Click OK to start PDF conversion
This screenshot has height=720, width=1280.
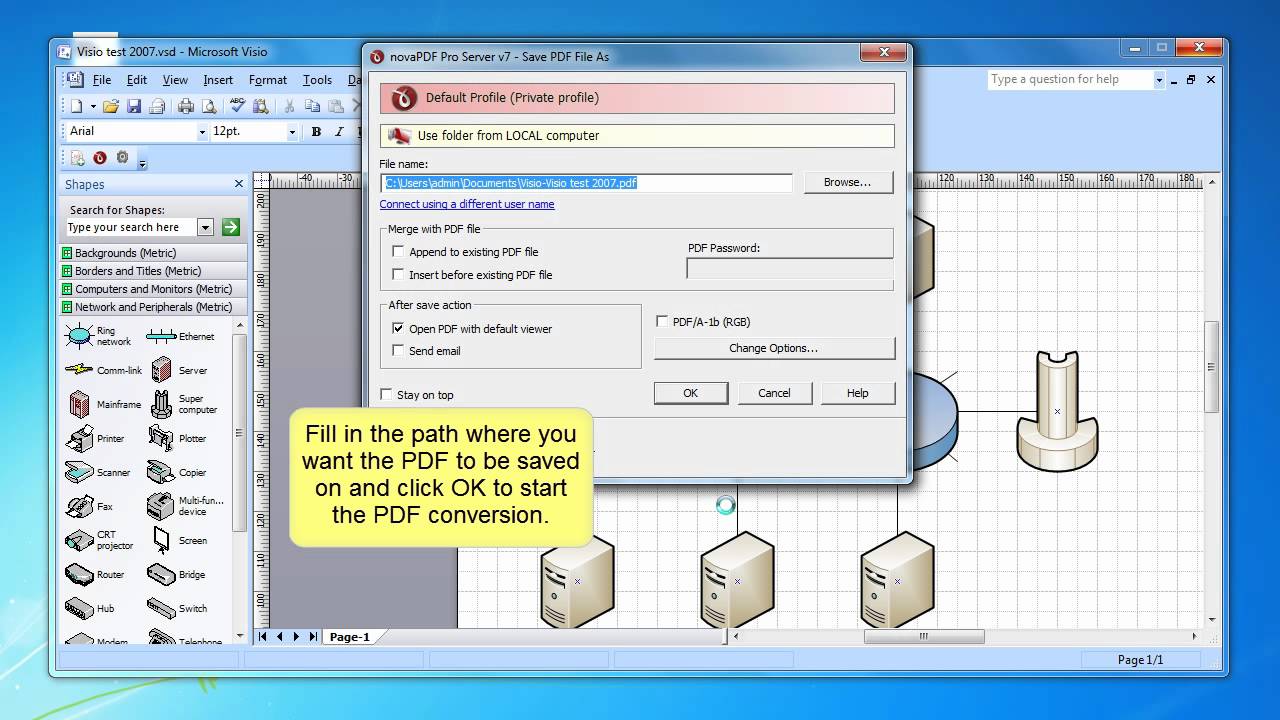690,393
